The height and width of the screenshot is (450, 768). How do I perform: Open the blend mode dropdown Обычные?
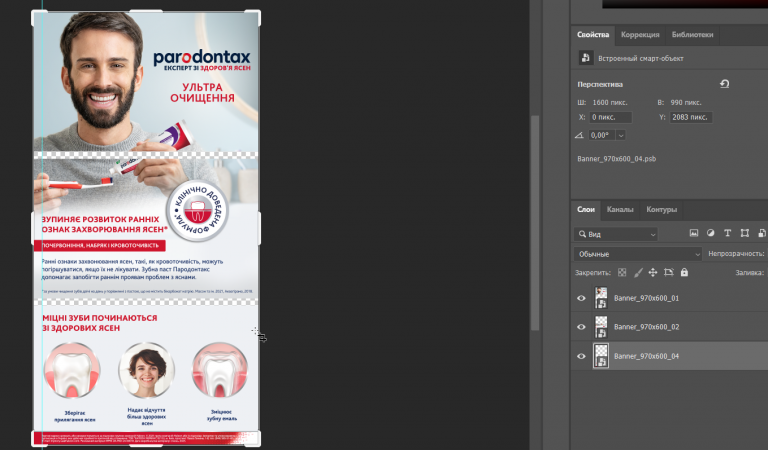[638, 254]
